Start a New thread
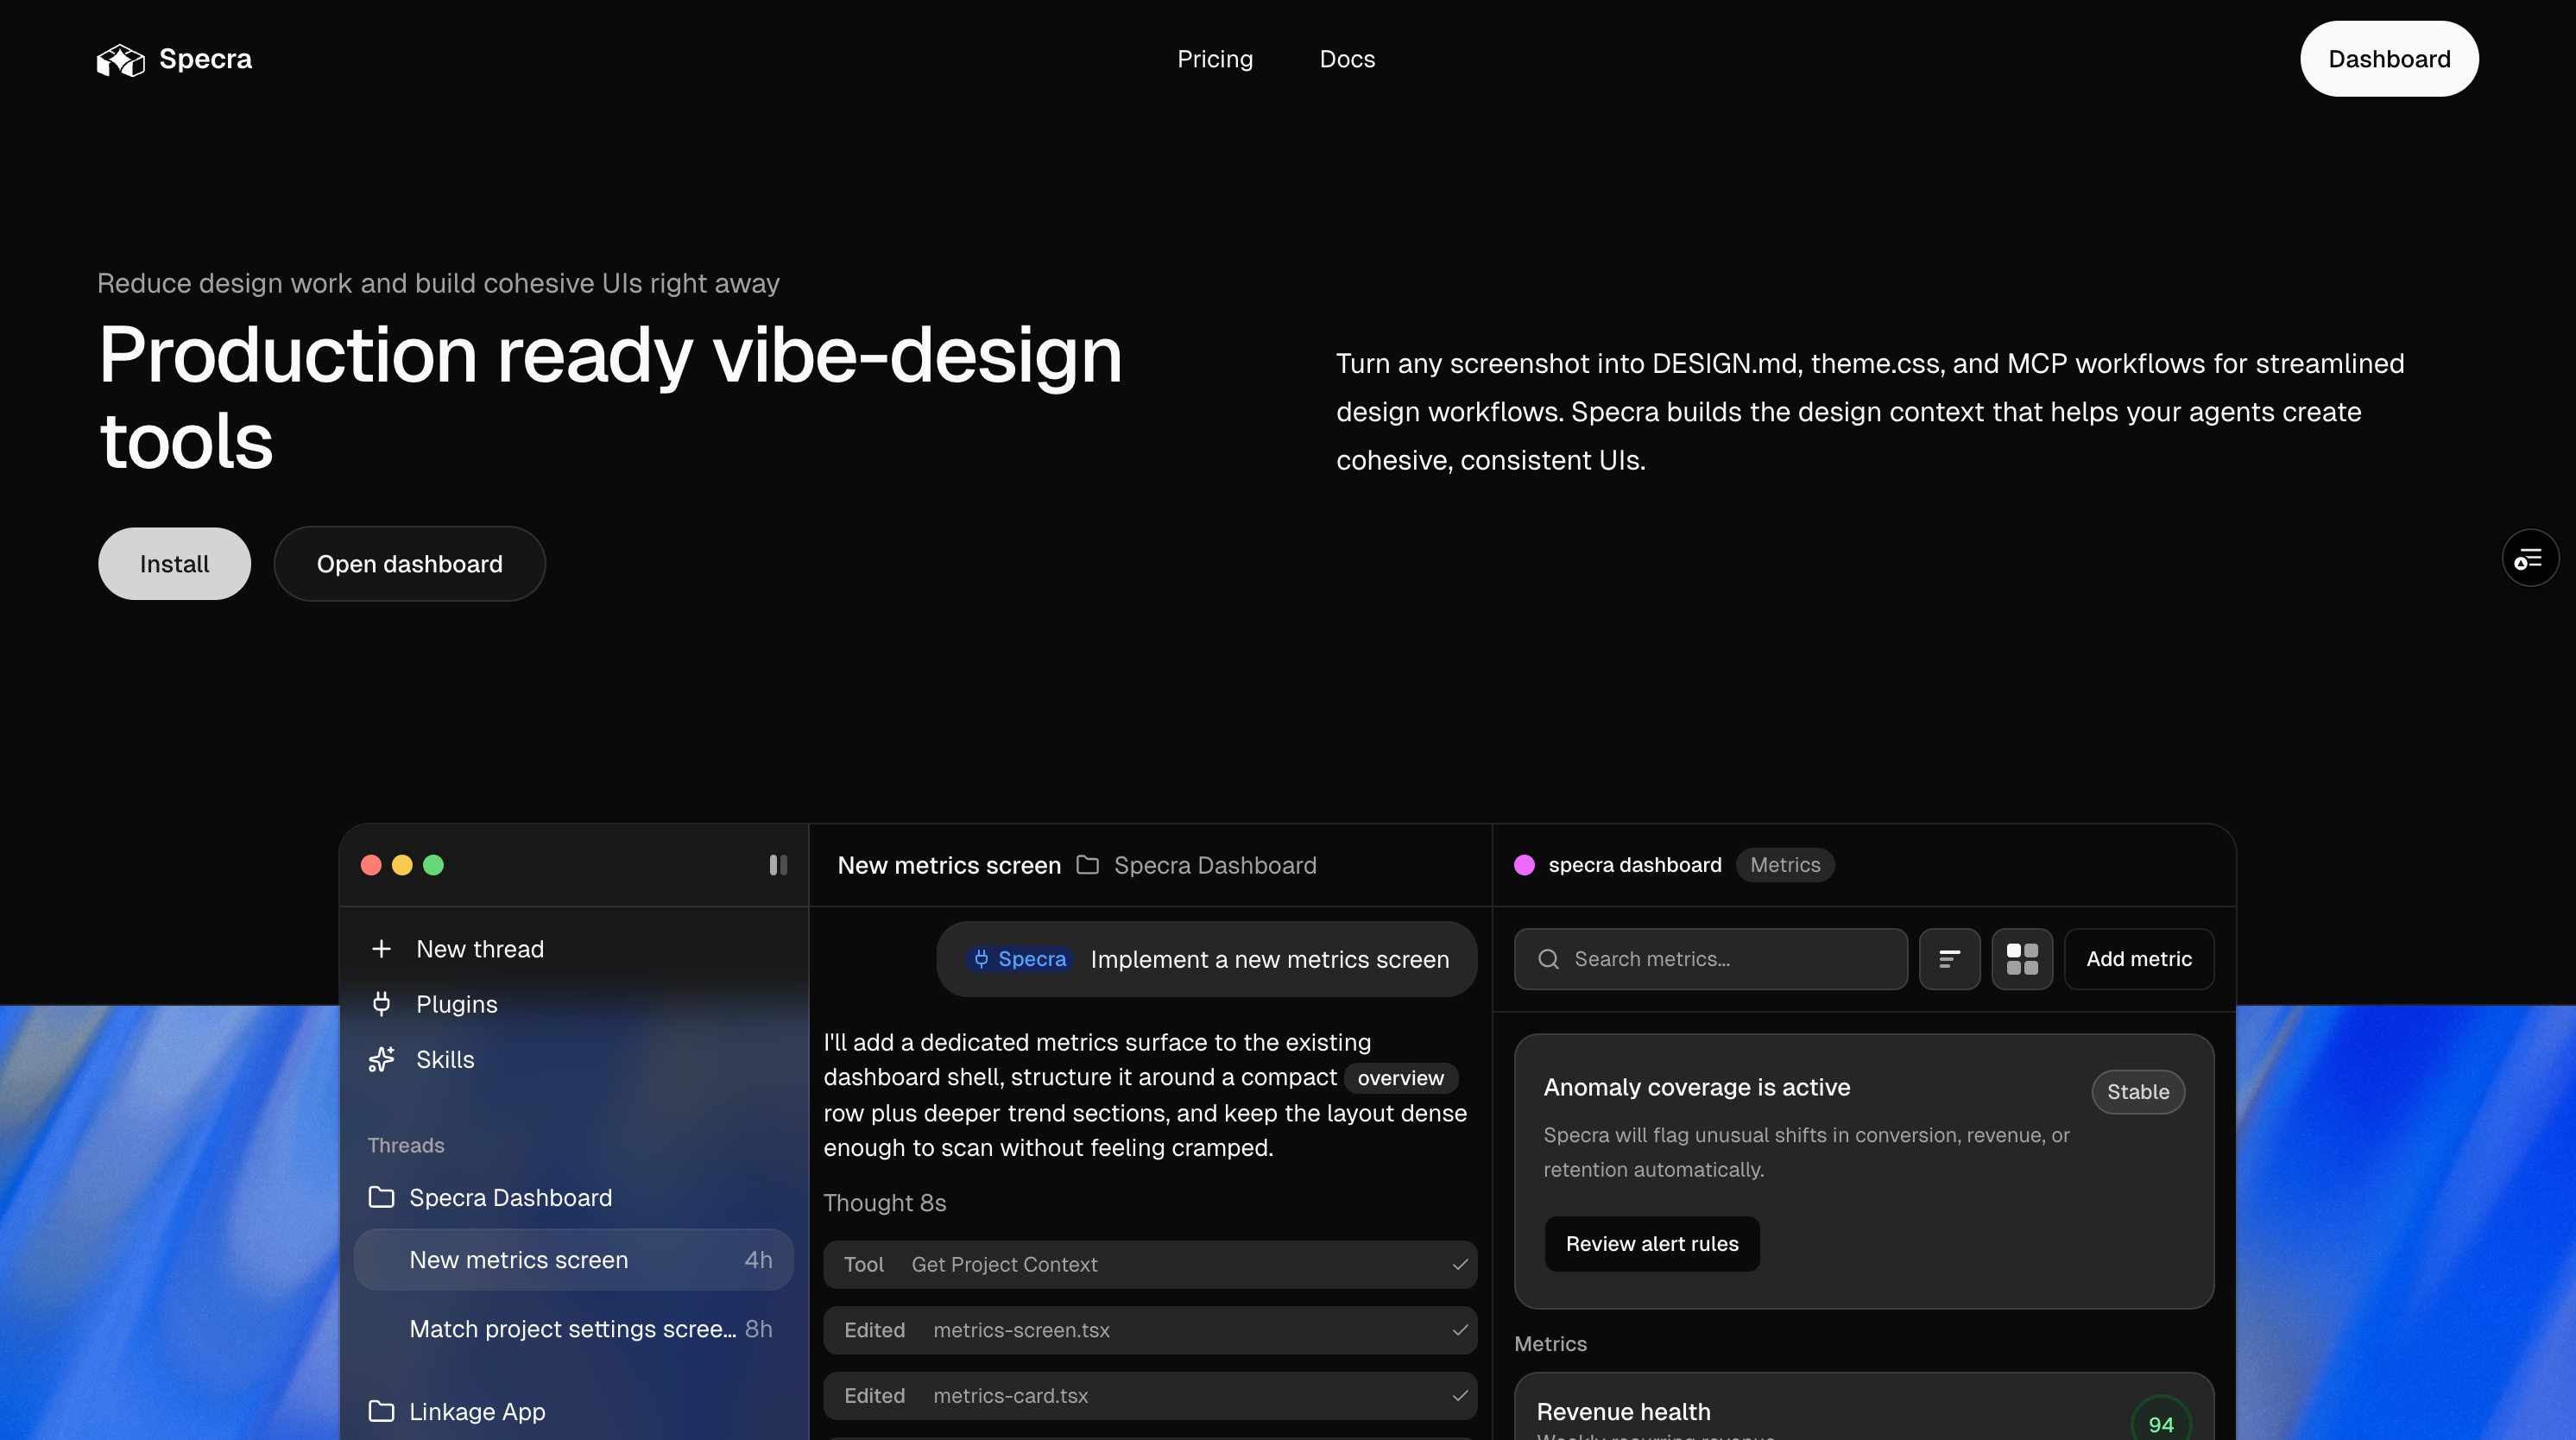Viewport: 2576px width, 1440px height. (480, 949)
